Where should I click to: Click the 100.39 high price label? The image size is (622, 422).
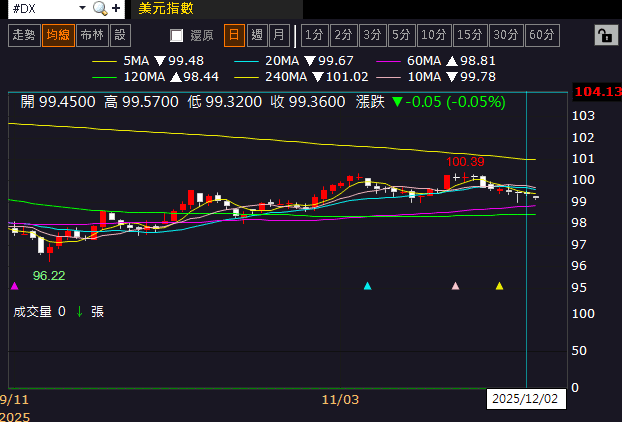465,162
